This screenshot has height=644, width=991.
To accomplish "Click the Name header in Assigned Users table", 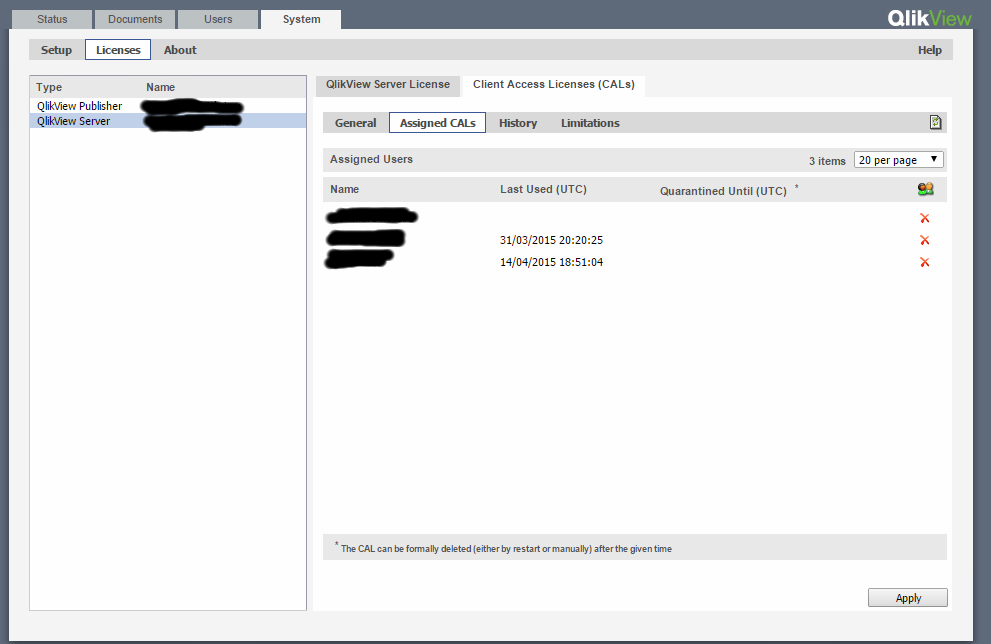I will [344, 189].
